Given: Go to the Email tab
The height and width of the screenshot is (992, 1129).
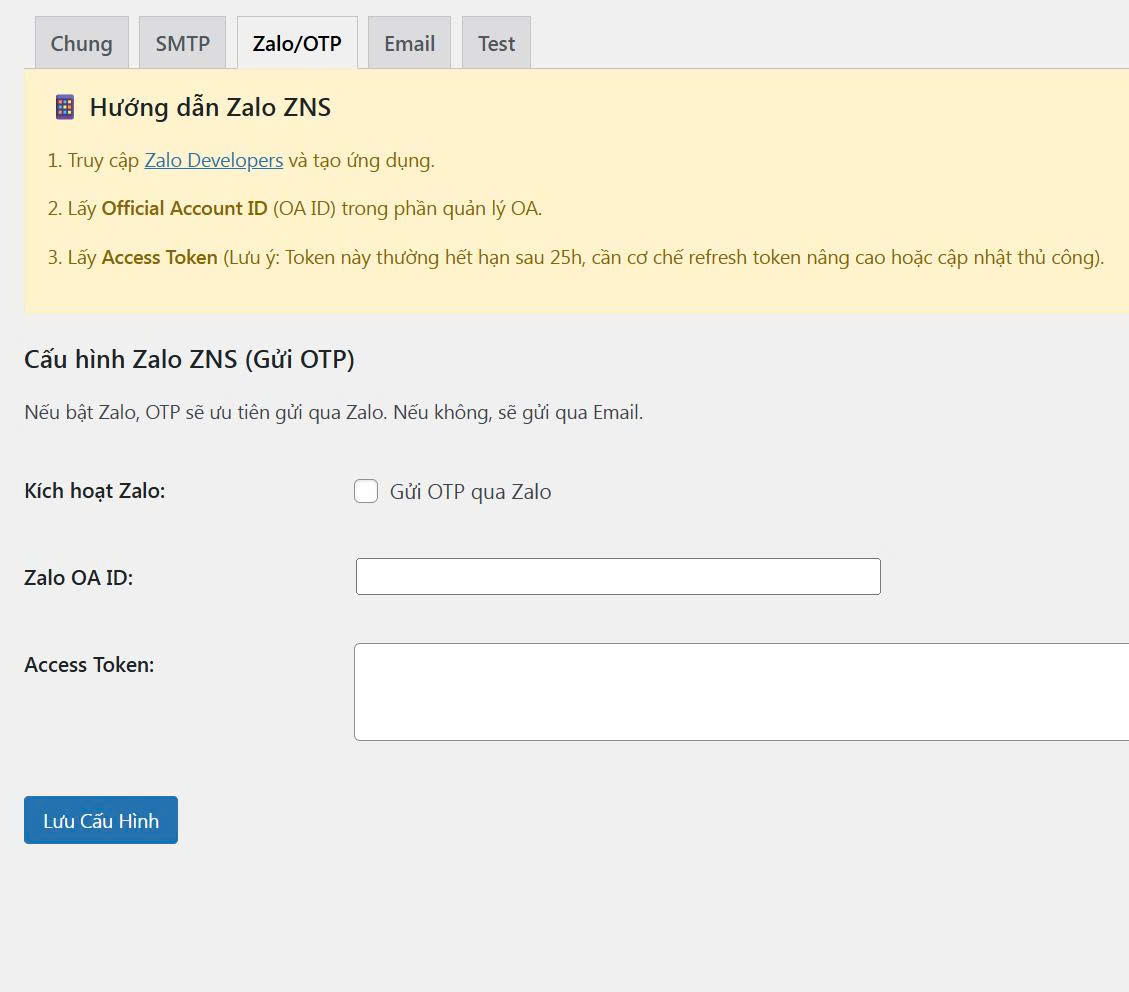Looking at the screenshot, I should [409, 44].
